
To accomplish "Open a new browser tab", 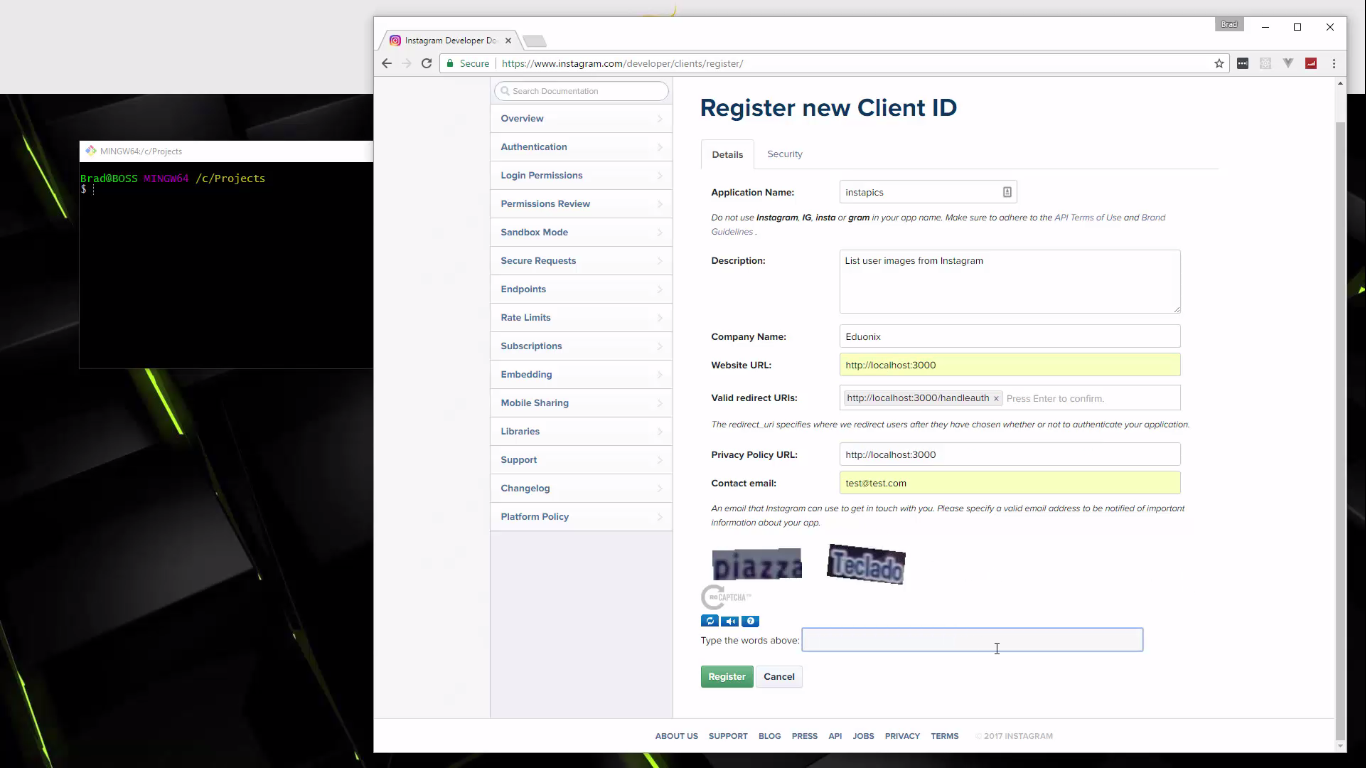I will pyautogui.click(x=535, y=41).
